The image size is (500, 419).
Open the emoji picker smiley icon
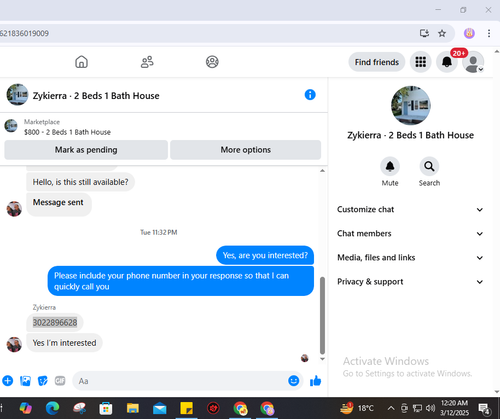tap(294, 381)
